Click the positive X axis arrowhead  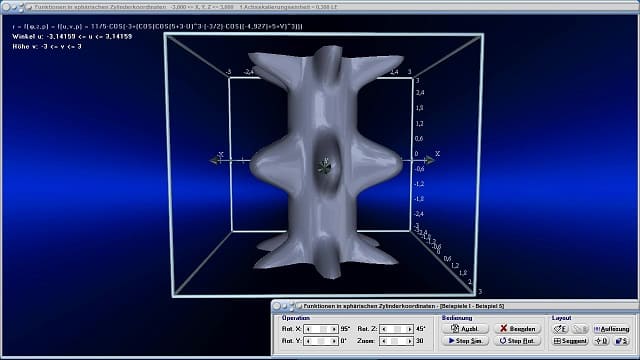(429, 160)
